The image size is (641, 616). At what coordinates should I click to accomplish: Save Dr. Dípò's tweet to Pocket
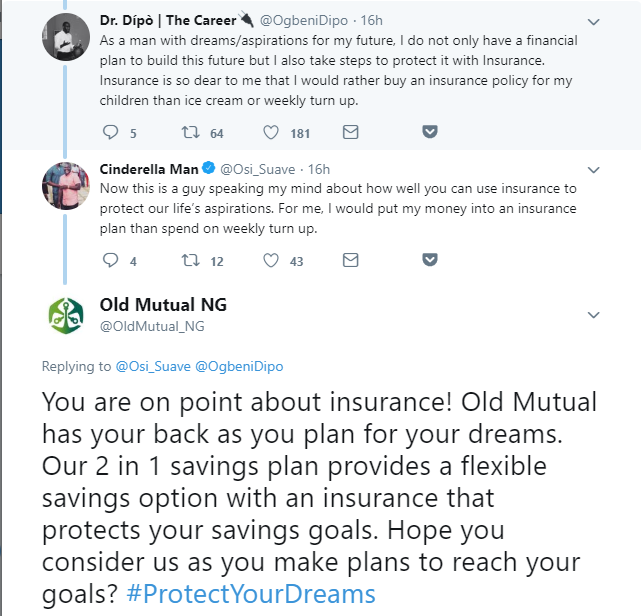[430, 132]
